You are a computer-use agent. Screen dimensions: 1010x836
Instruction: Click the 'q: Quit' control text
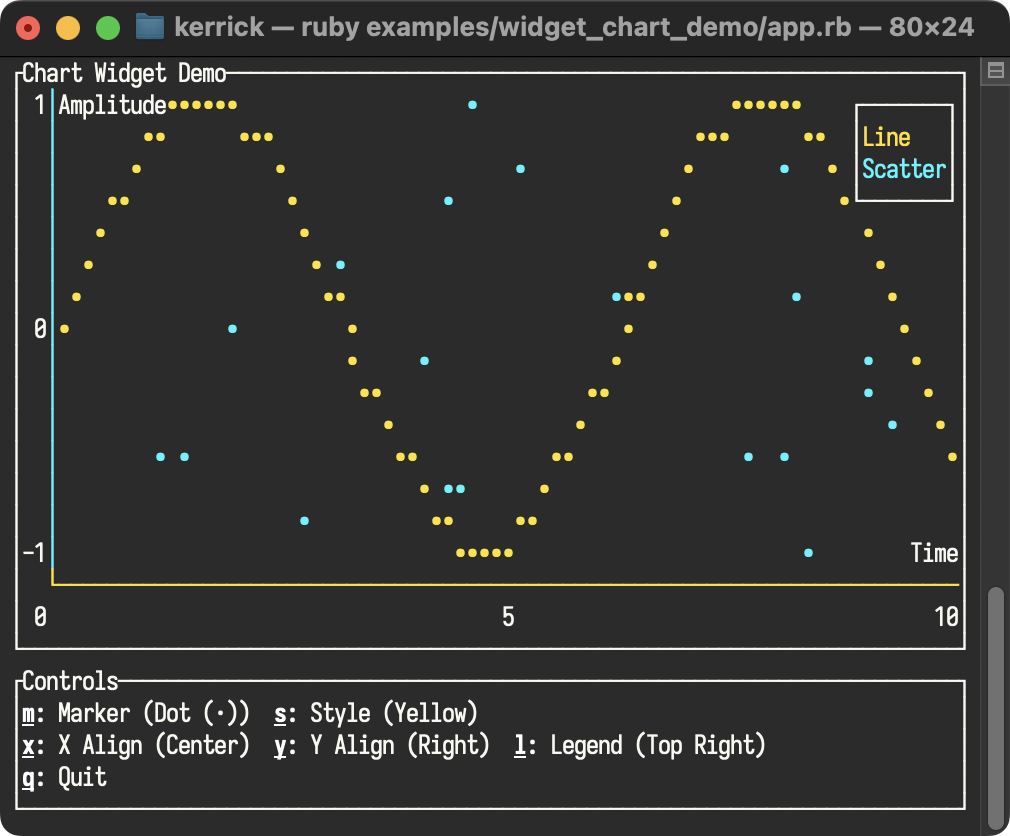pos(64,777)
